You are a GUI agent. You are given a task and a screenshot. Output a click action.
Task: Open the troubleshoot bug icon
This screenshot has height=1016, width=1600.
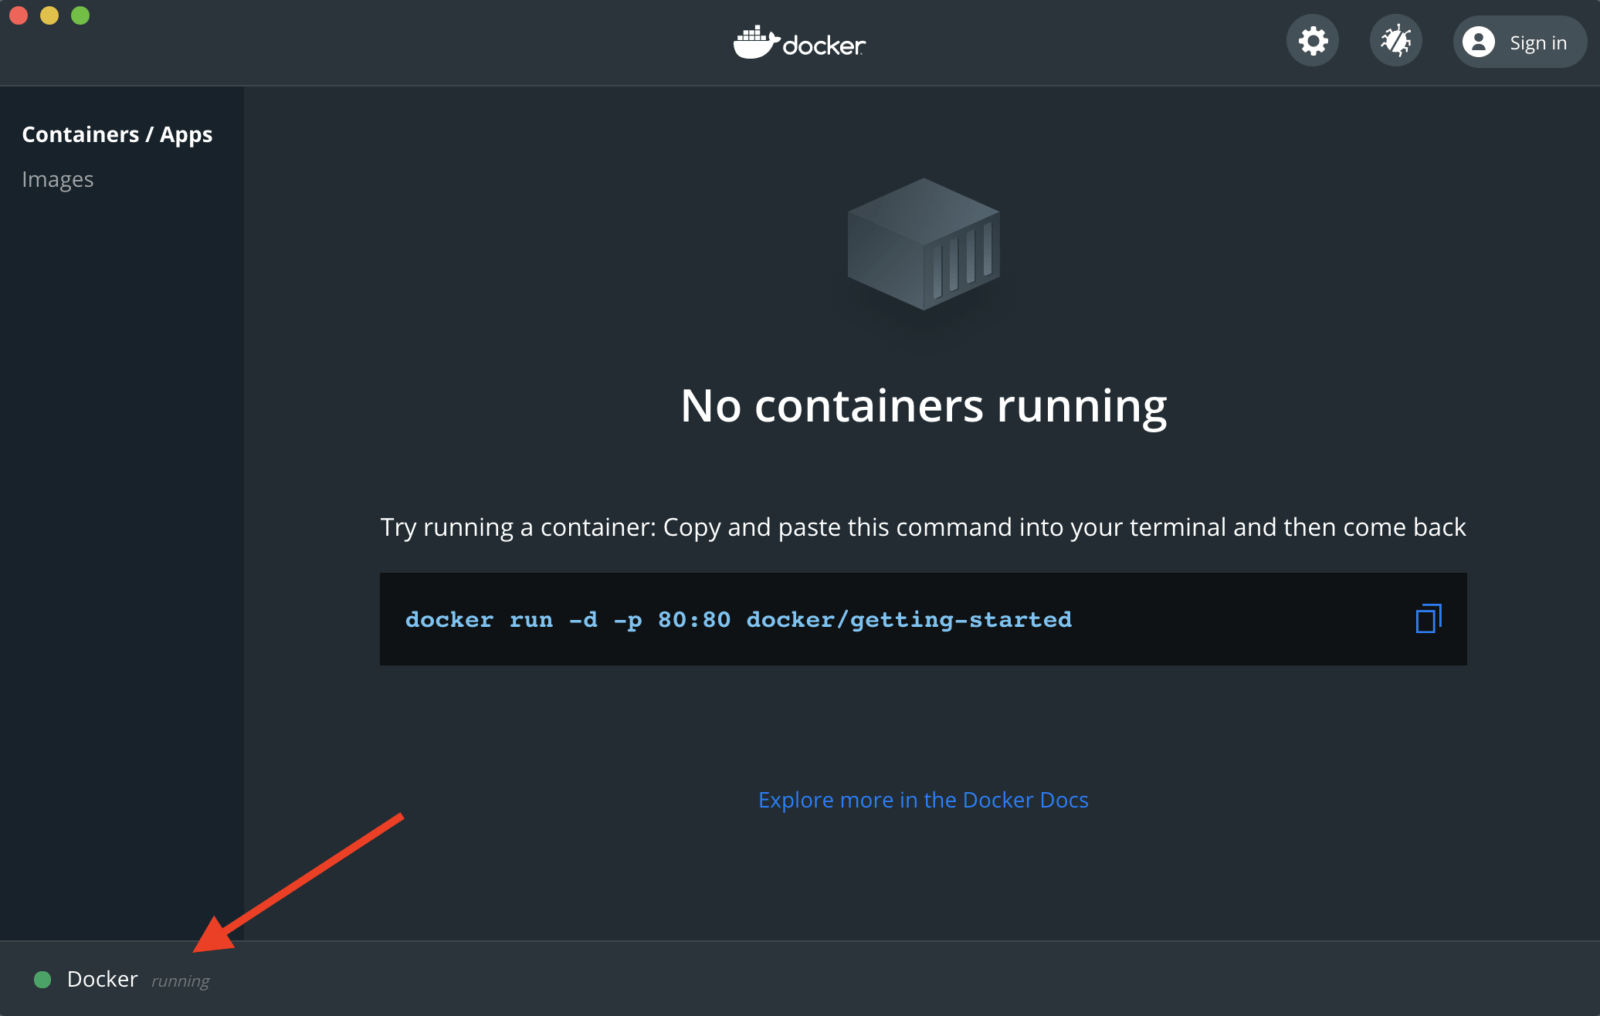point(1395,41)
